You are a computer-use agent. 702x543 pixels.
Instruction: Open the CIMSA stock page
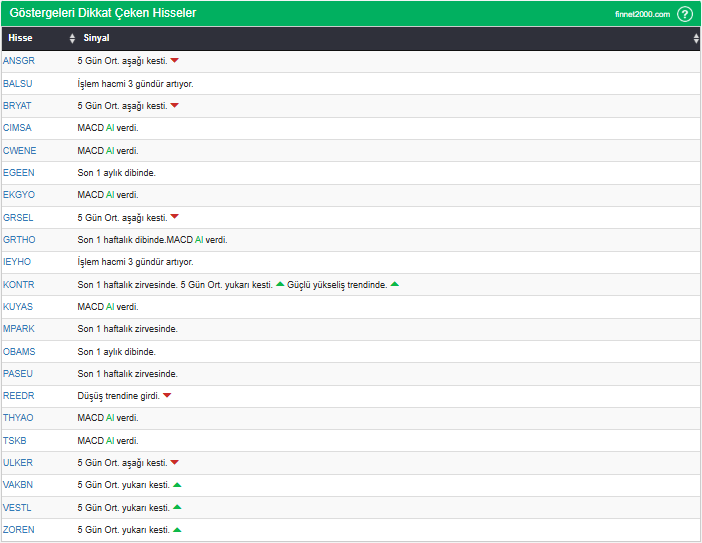point(17,128)
